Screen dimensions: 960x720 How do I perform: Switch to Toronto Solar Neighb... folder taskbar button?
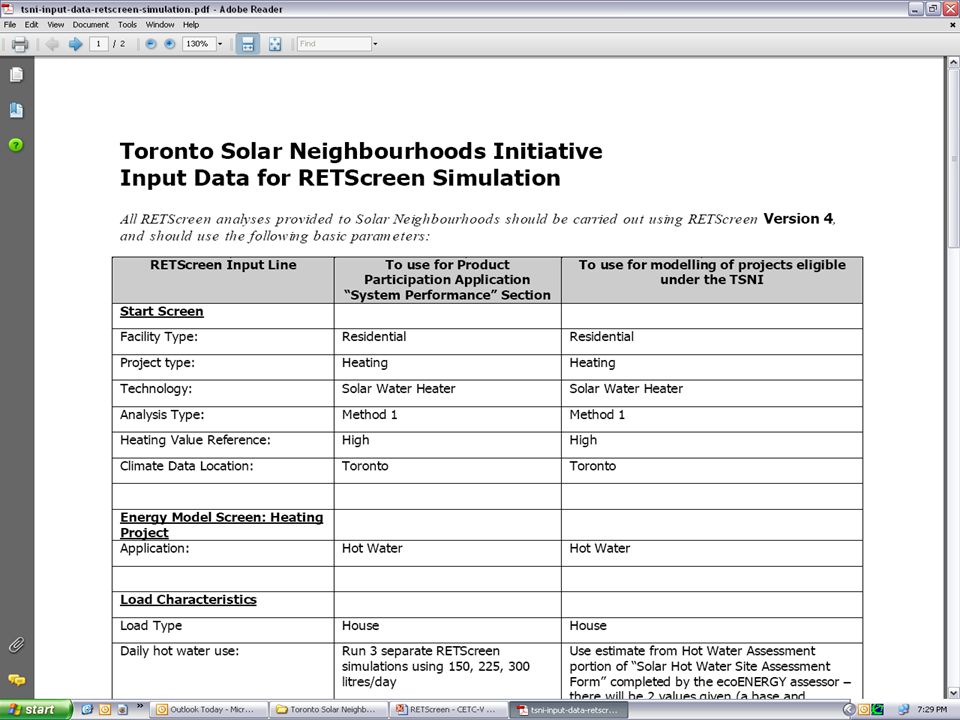pos(329,710)
